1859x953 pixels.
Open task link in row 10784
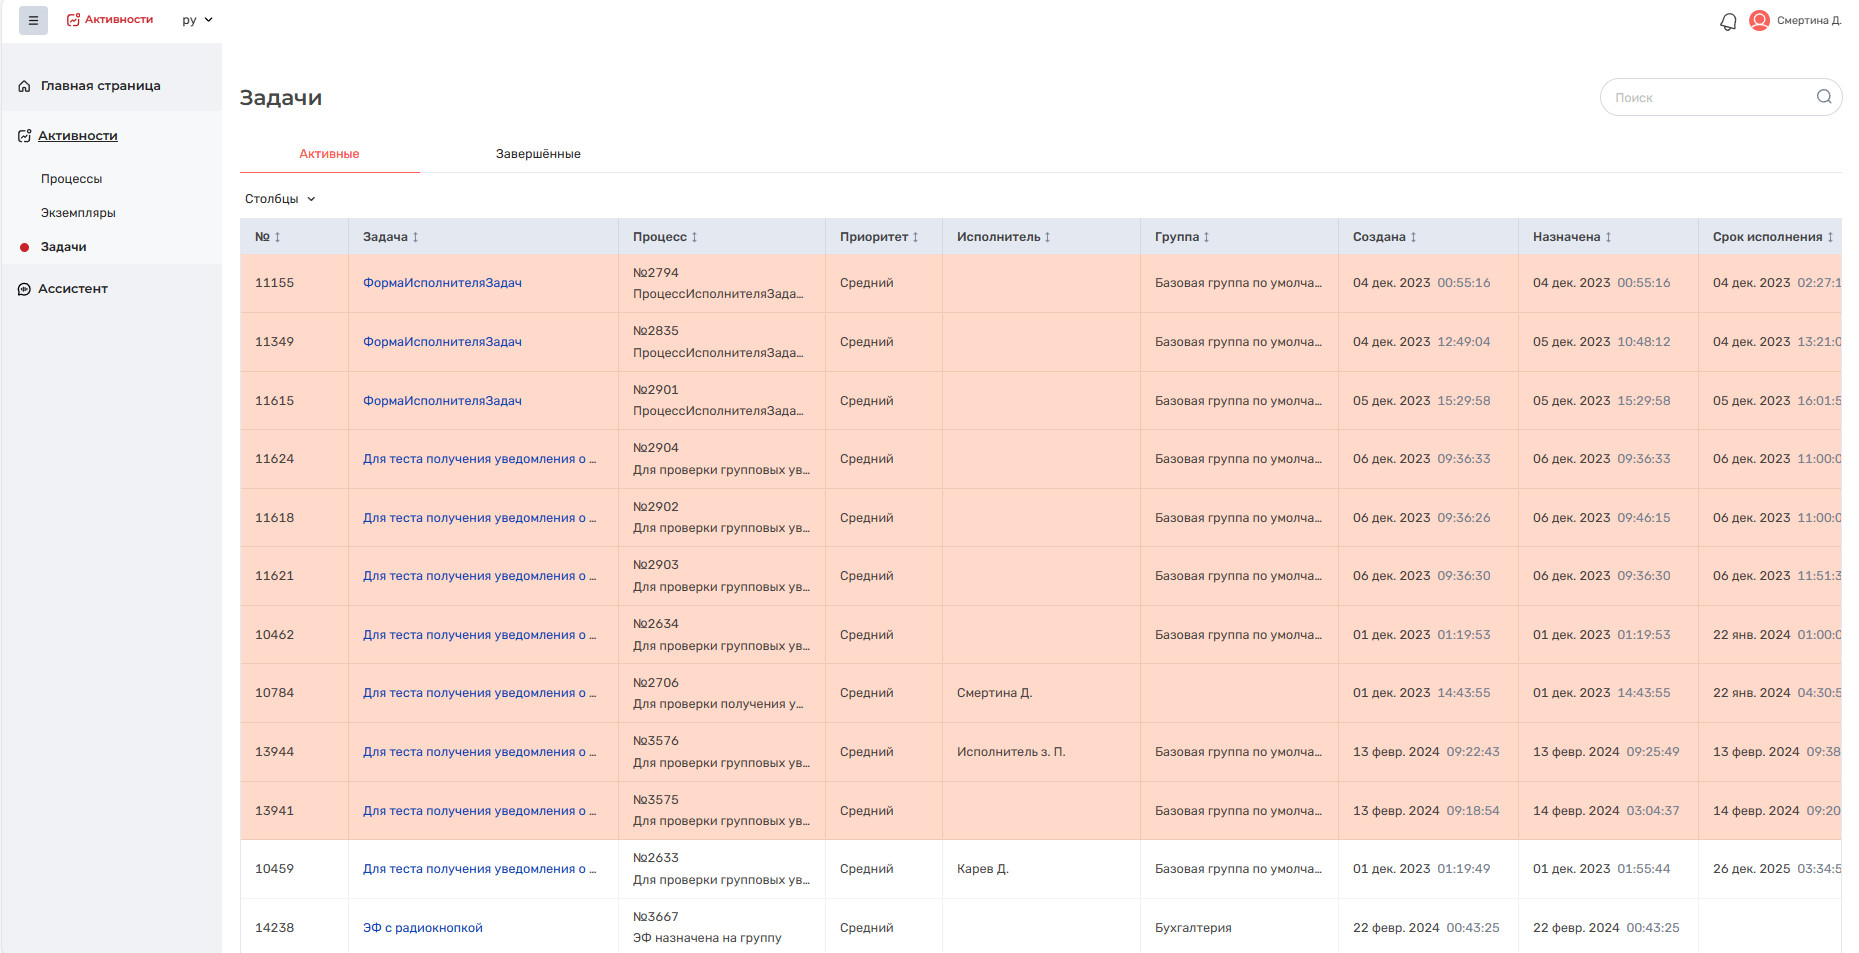[479, 693]
